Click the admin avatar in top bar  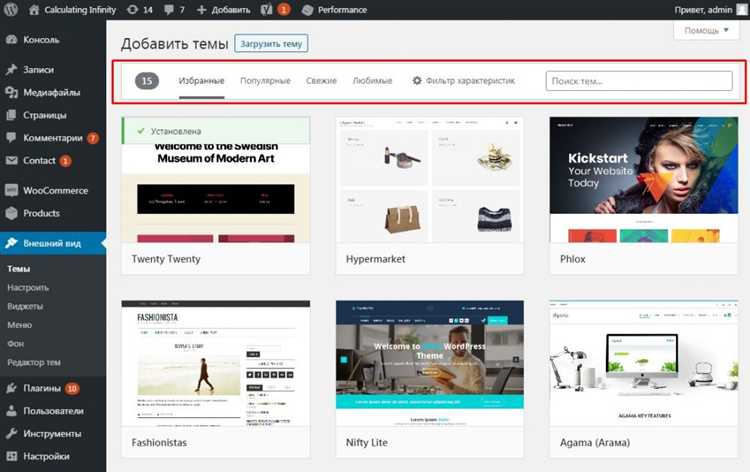(x=742, y=10)
